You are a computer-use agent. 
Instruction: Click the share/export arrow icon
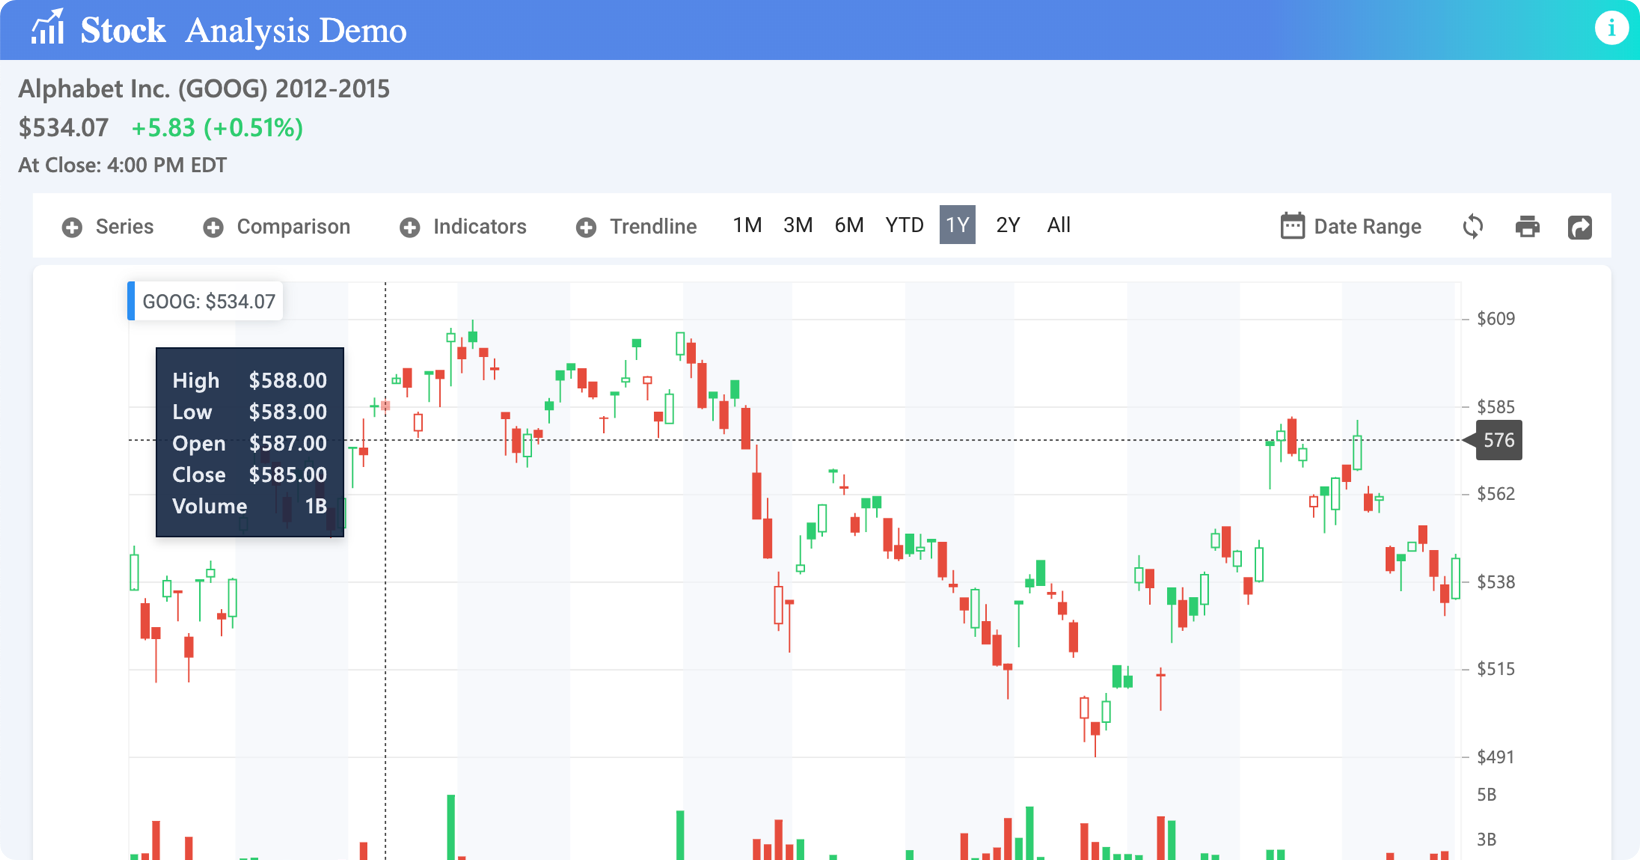click(1580, 227)
